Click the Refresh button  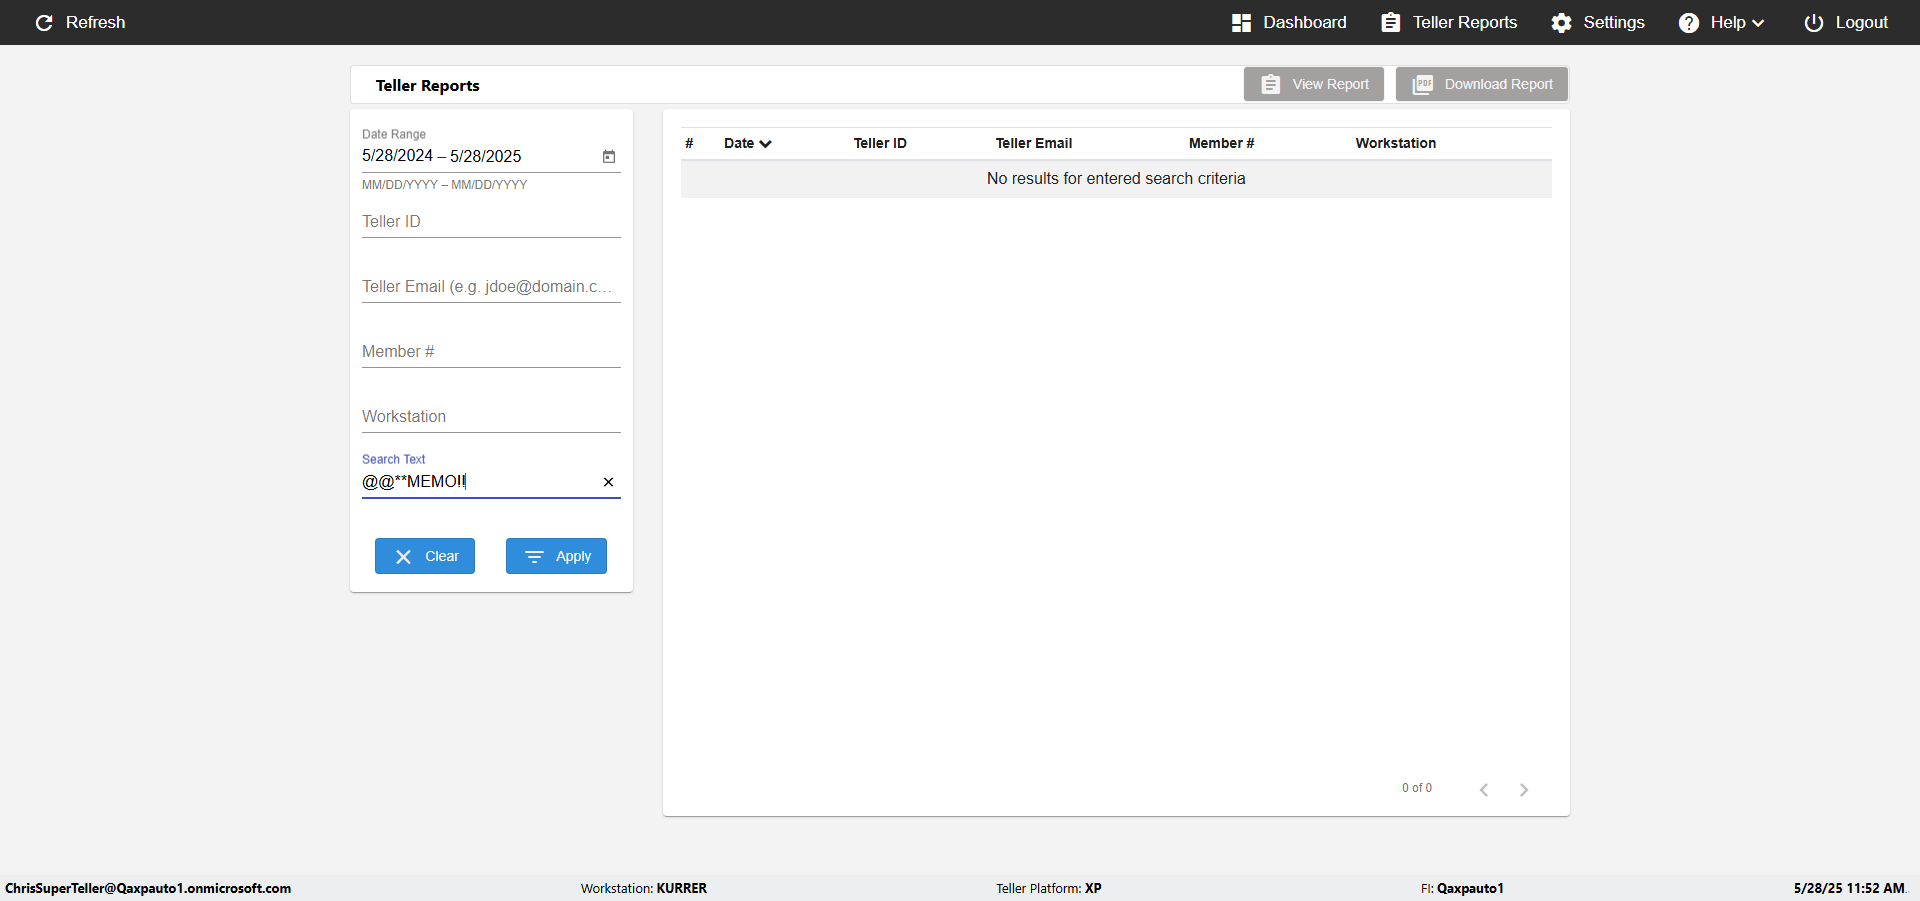click(80, 22)
